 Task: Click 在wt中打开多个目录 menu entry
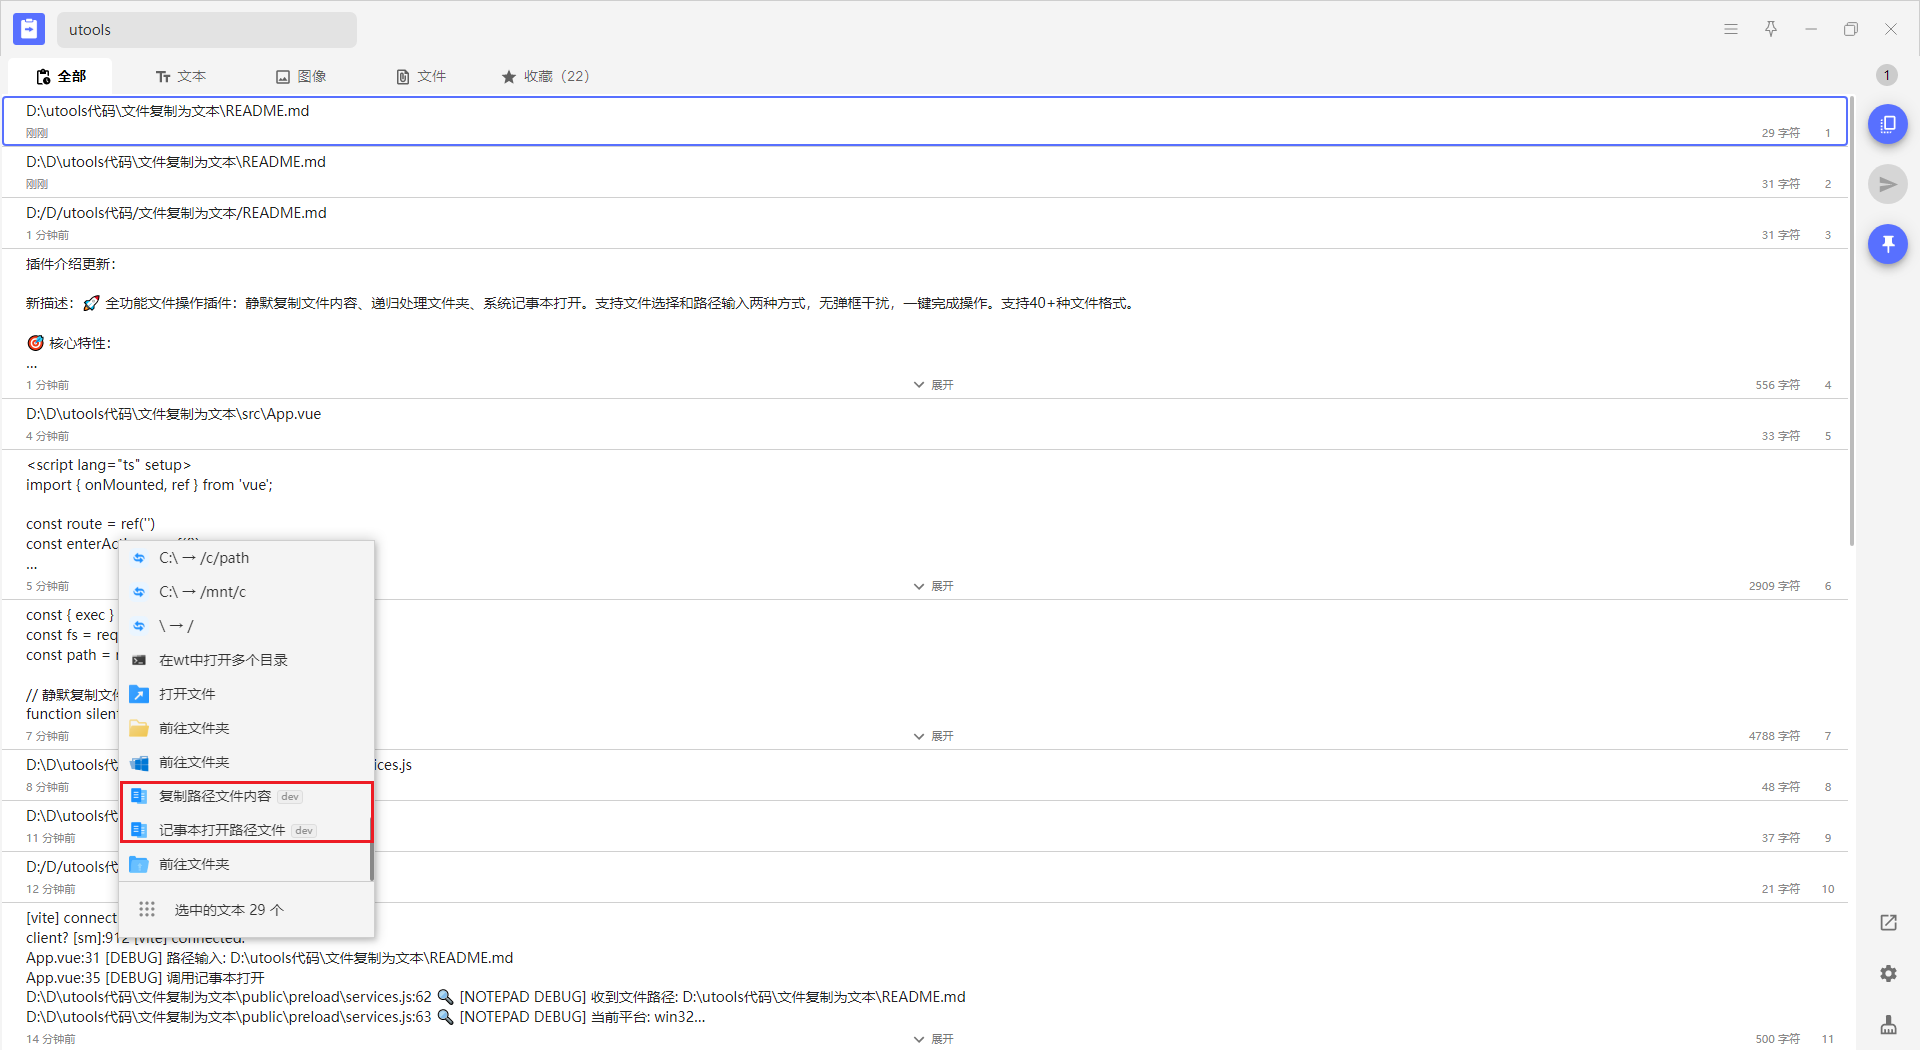(223, 660)
